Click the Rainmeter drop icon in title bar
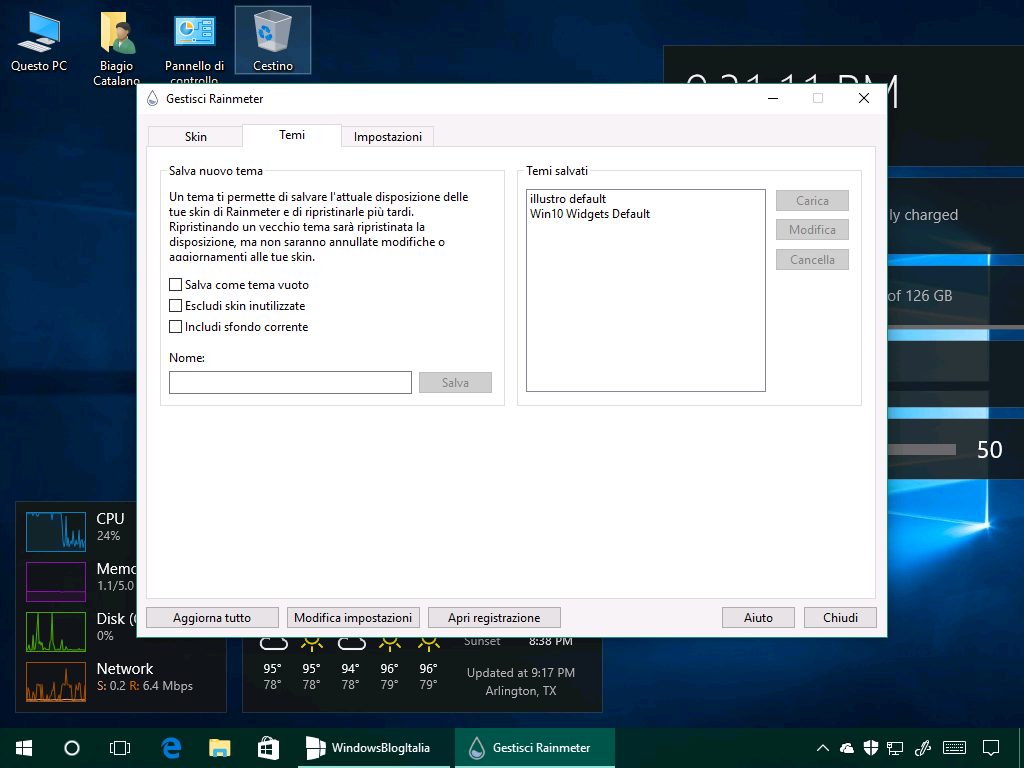Image resolution: width=1024 pixels, height=768 pixels. pos(152,99)
